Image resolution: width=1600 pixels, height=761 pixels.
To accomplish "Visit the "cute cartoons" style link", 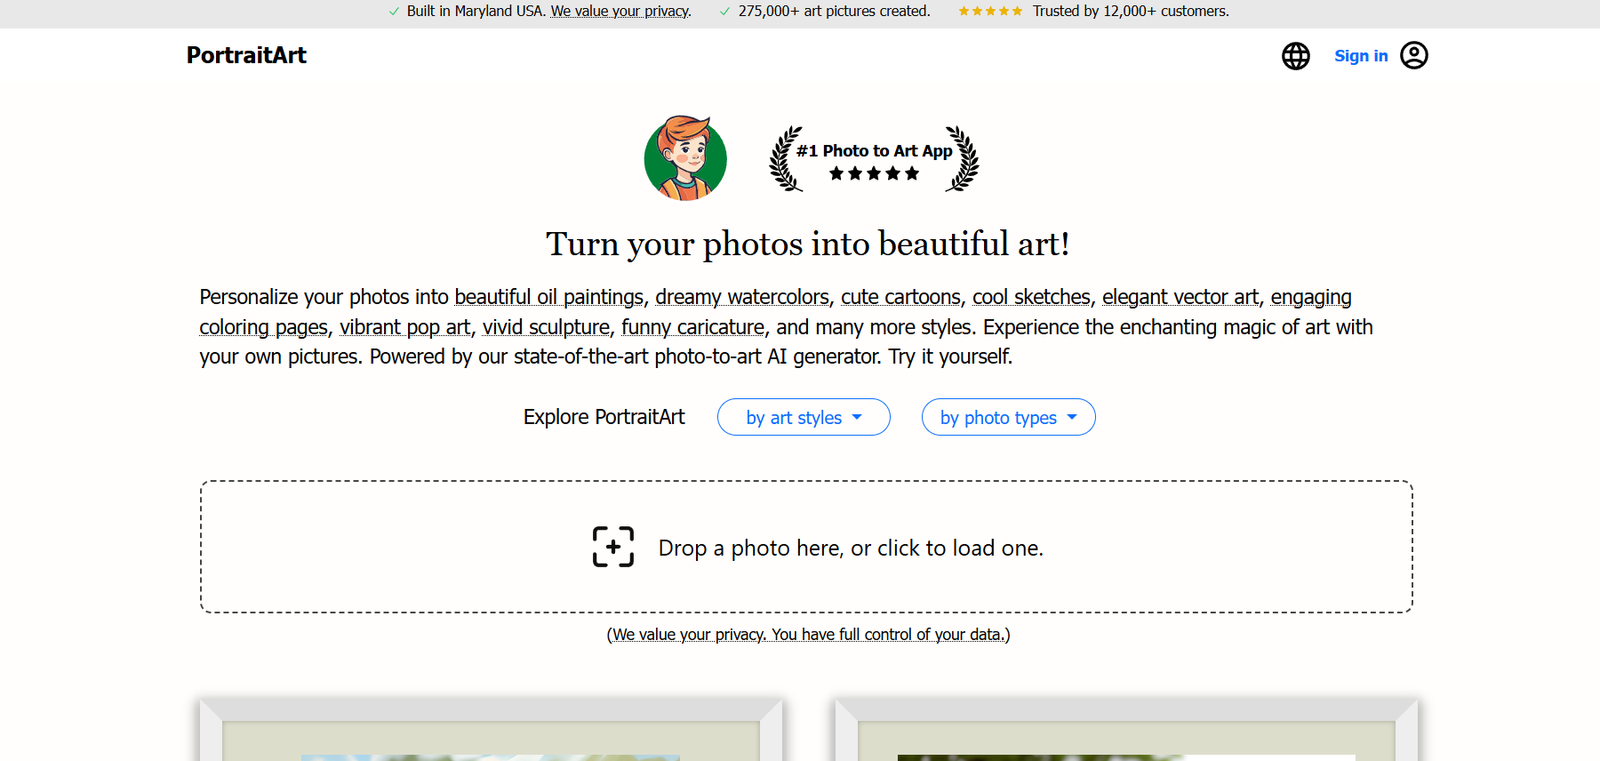I will [x=900, y=297].
